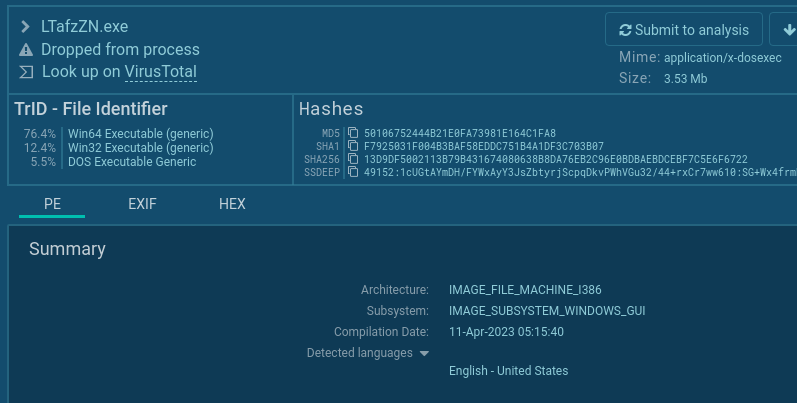Click the refresh icon in Submit to analysis
This screenshot has height=403, width=797.
pyautogui.click(x=625, y=30)
